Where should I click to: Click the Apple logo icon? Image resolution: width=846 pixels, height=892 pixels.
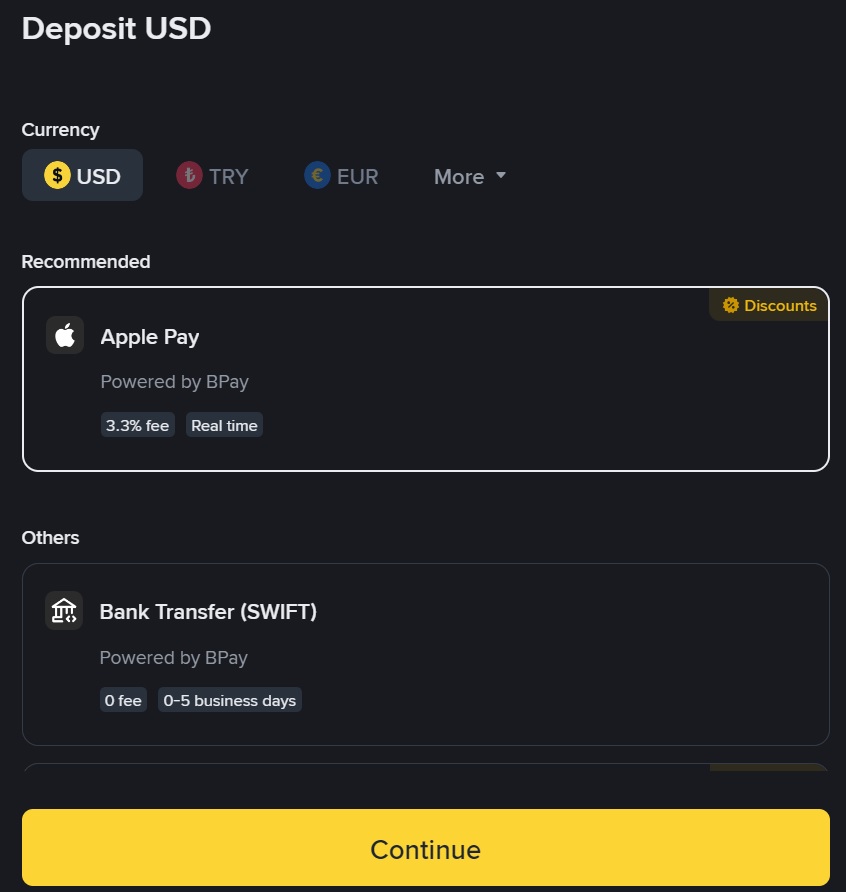(65, 336)
